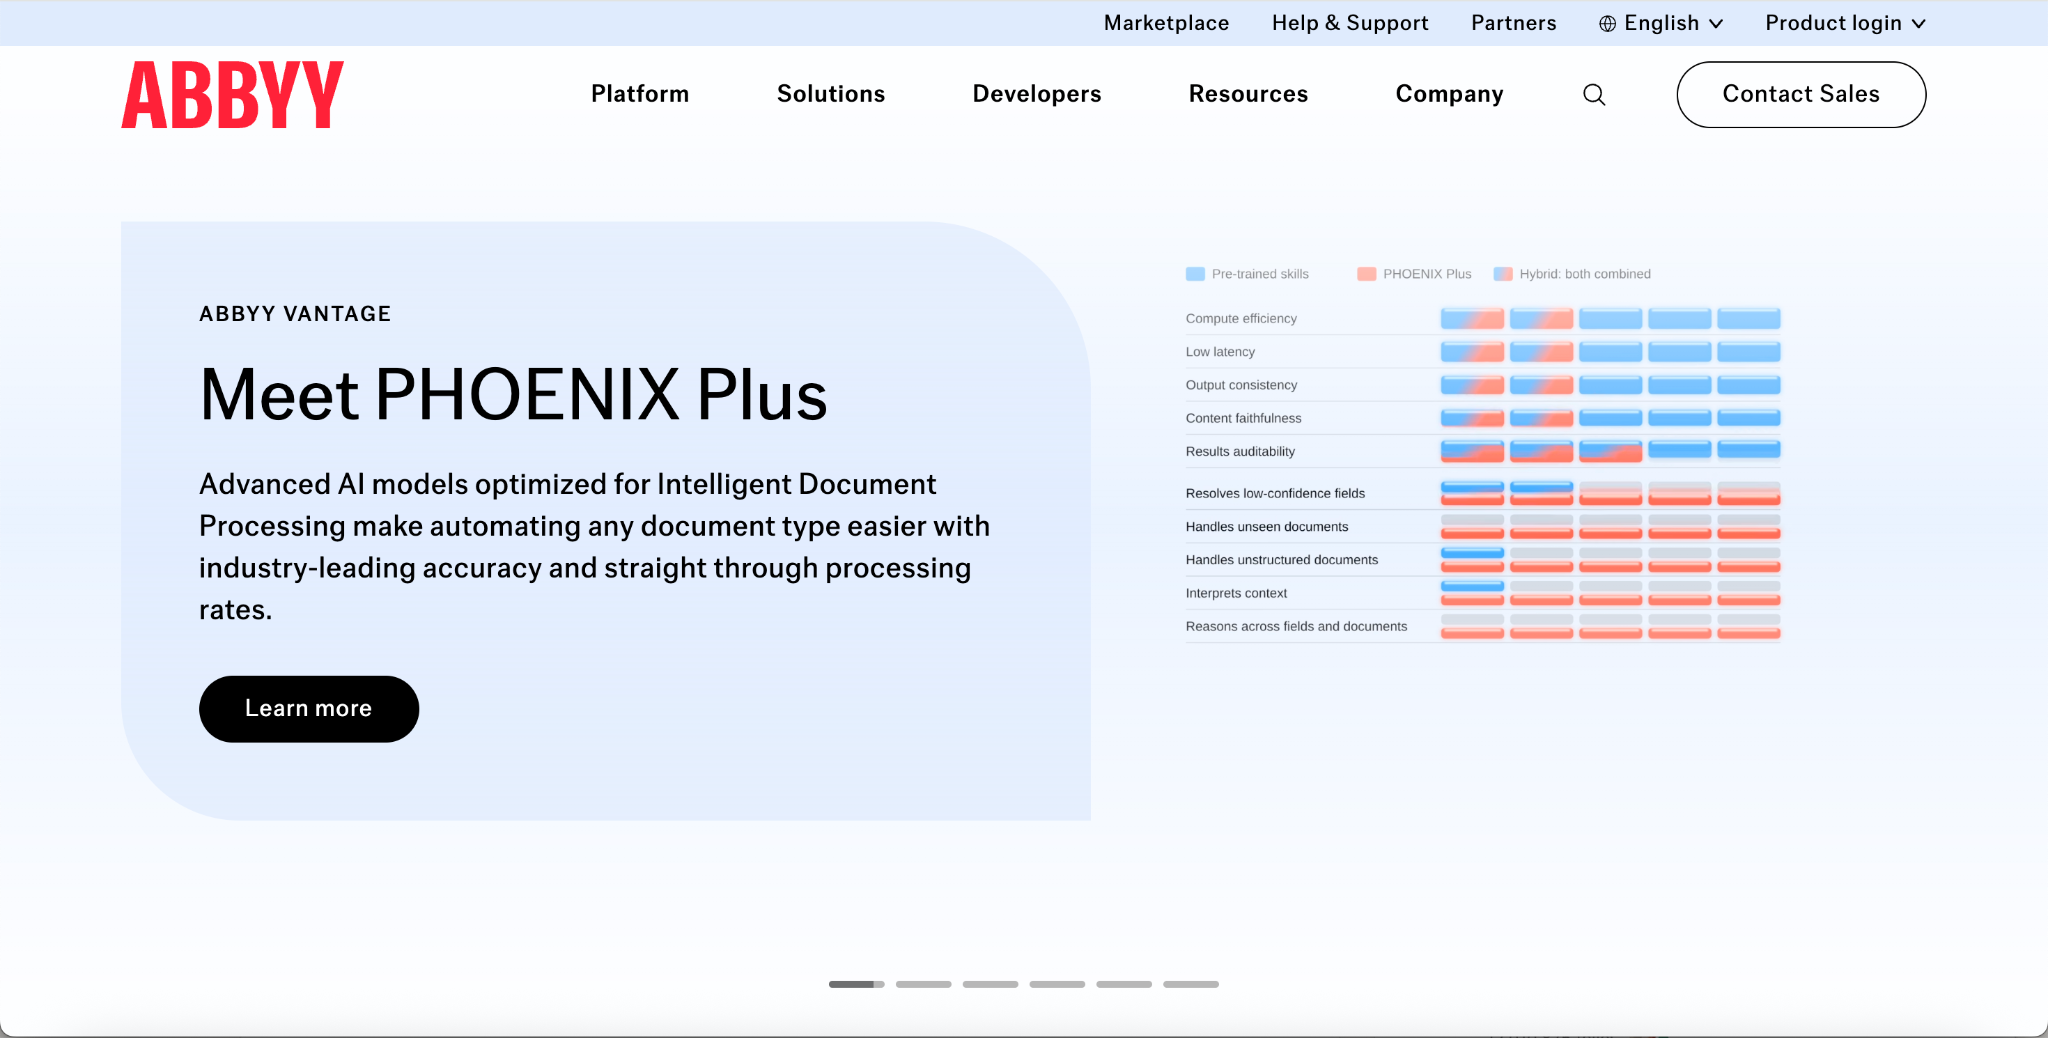Expand the English language dropdown

pos(1661,23)
